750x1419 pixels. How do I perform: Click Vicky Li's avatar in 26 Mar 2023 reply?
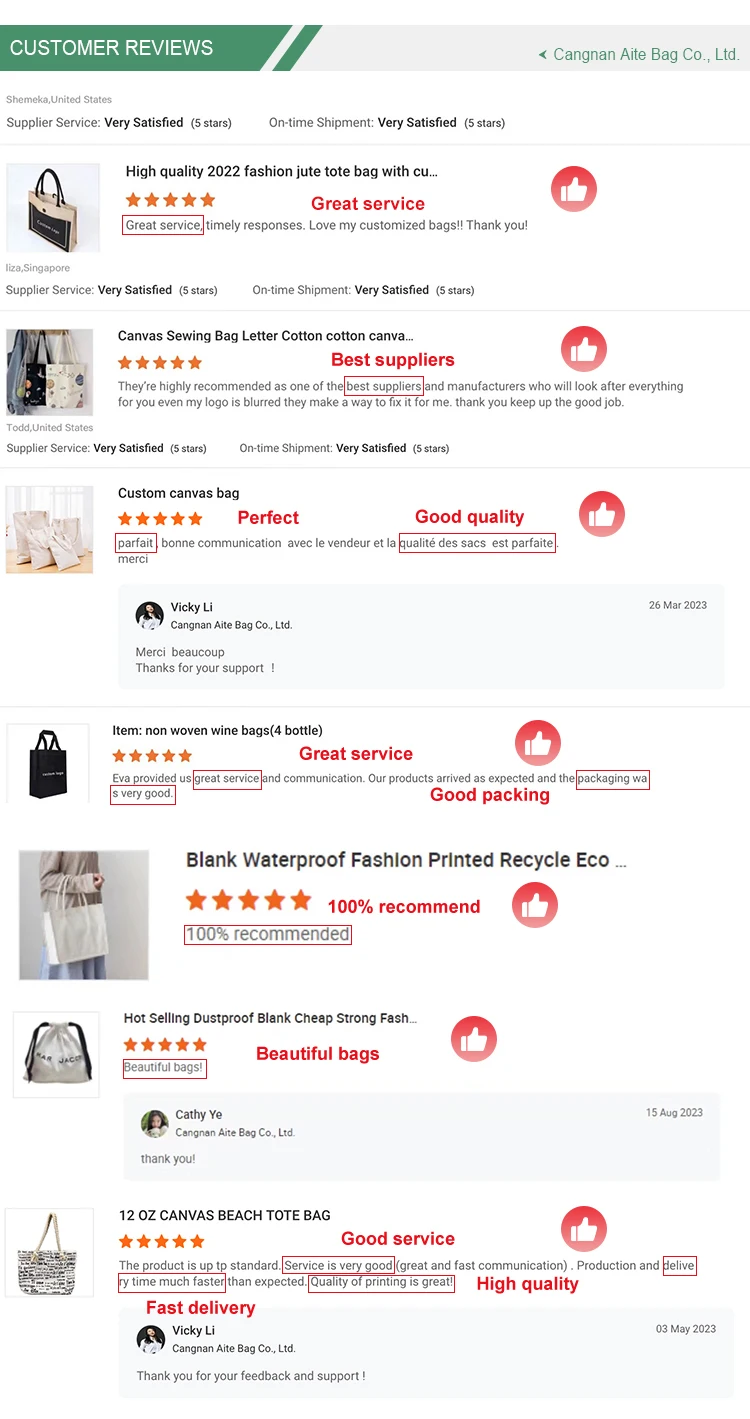point(150,616)
